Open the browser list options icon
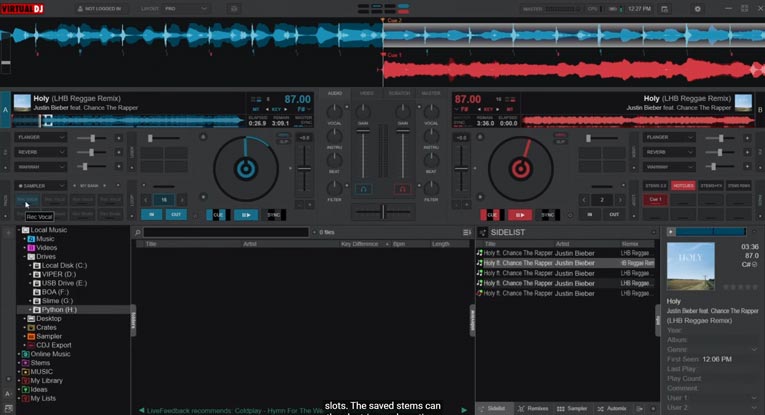 pos(466,232)
